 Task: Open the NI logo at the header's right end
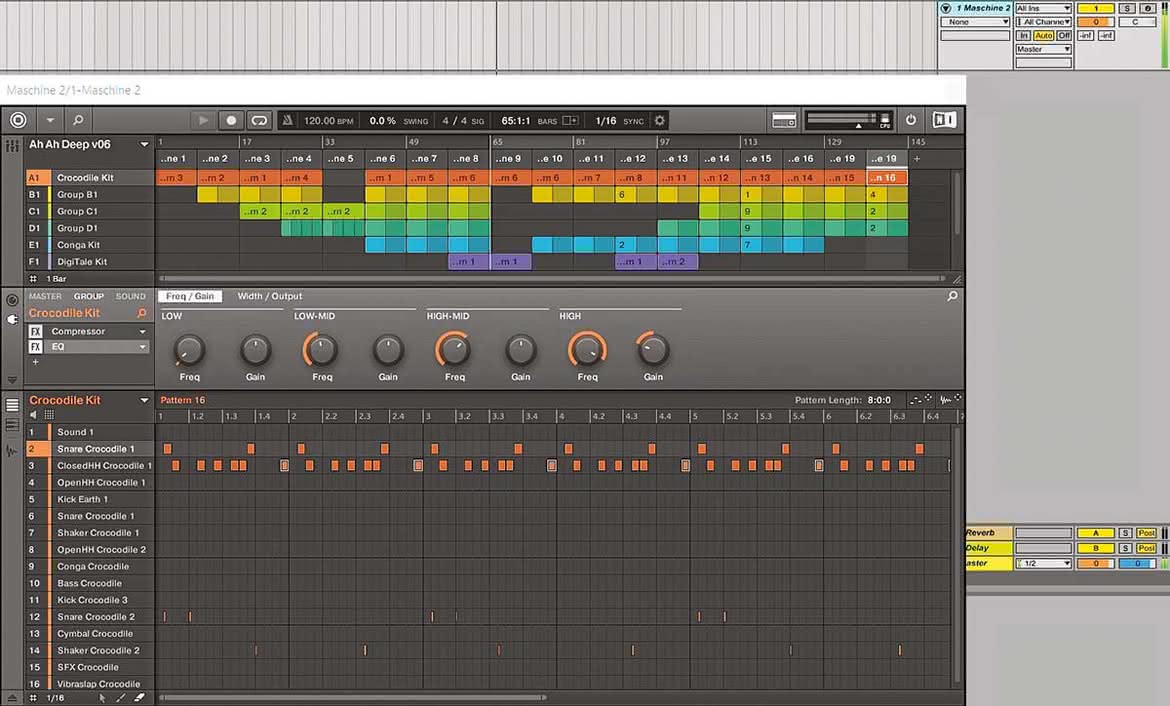click(x=944, y=120)
